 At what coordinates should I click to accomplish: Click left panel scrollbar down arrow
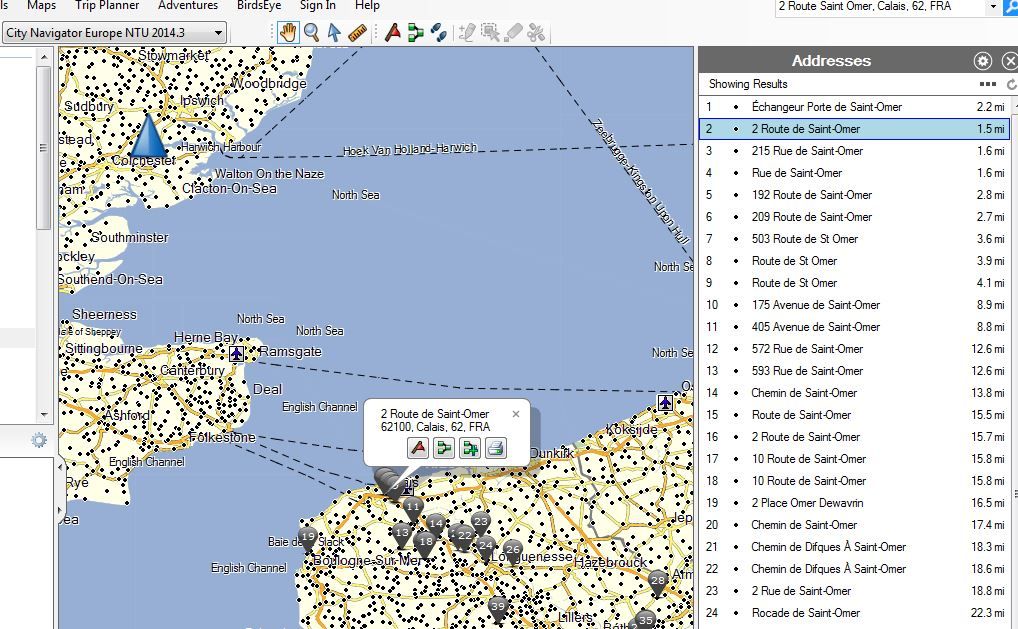43,415
